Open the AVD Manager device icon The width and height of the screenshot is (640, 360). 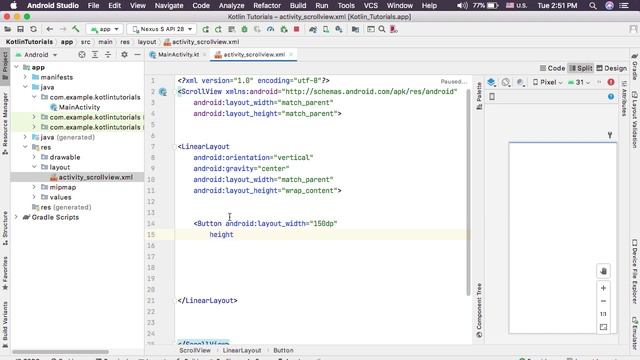[x=326, y=29]
